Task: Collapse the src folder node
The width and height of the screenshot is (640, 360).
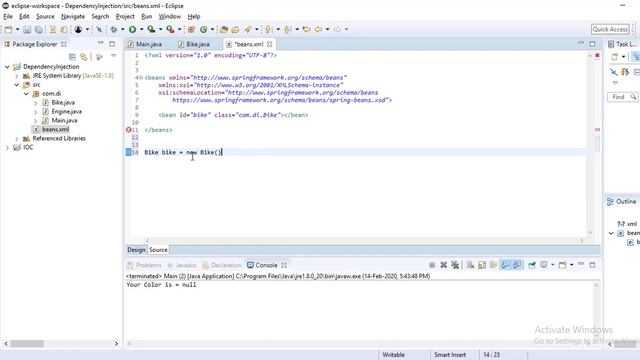Action: [x=16, y=85]
